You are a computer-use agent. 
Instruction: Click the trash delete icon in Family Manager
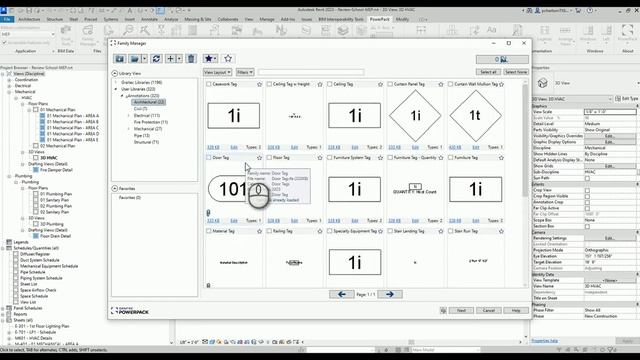click(x=191, y=59)
